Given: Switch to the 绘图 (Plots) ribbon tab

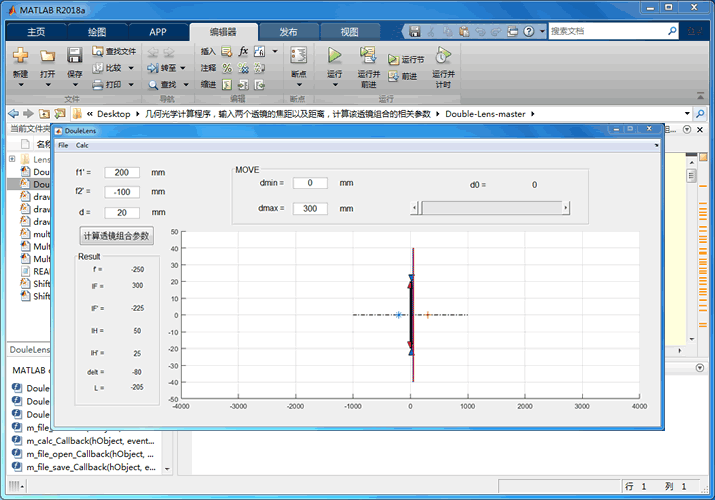Looking at the screenshot, I should point(97,31).
